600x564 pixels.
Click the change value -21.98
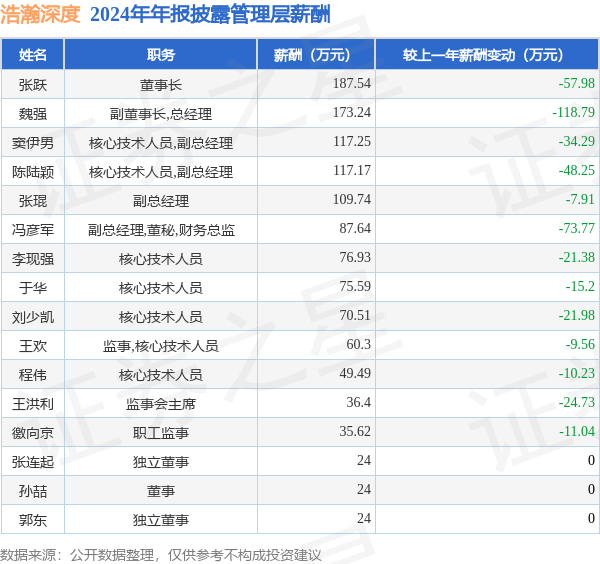(x=577, y=315)
